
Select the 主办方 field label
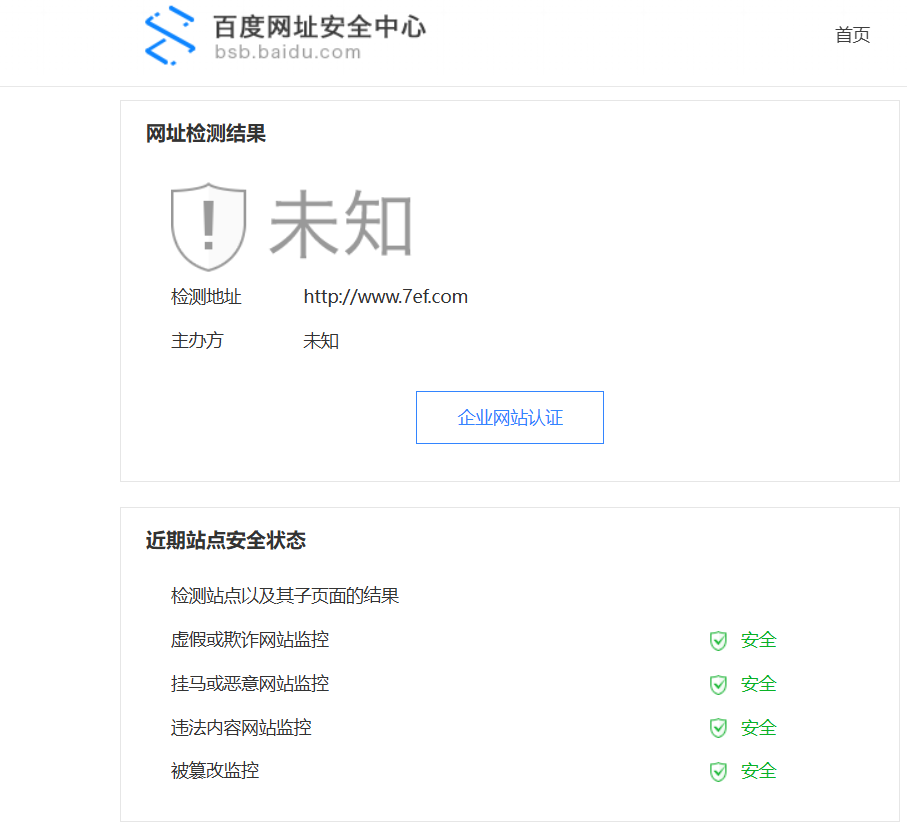point(197,341)
